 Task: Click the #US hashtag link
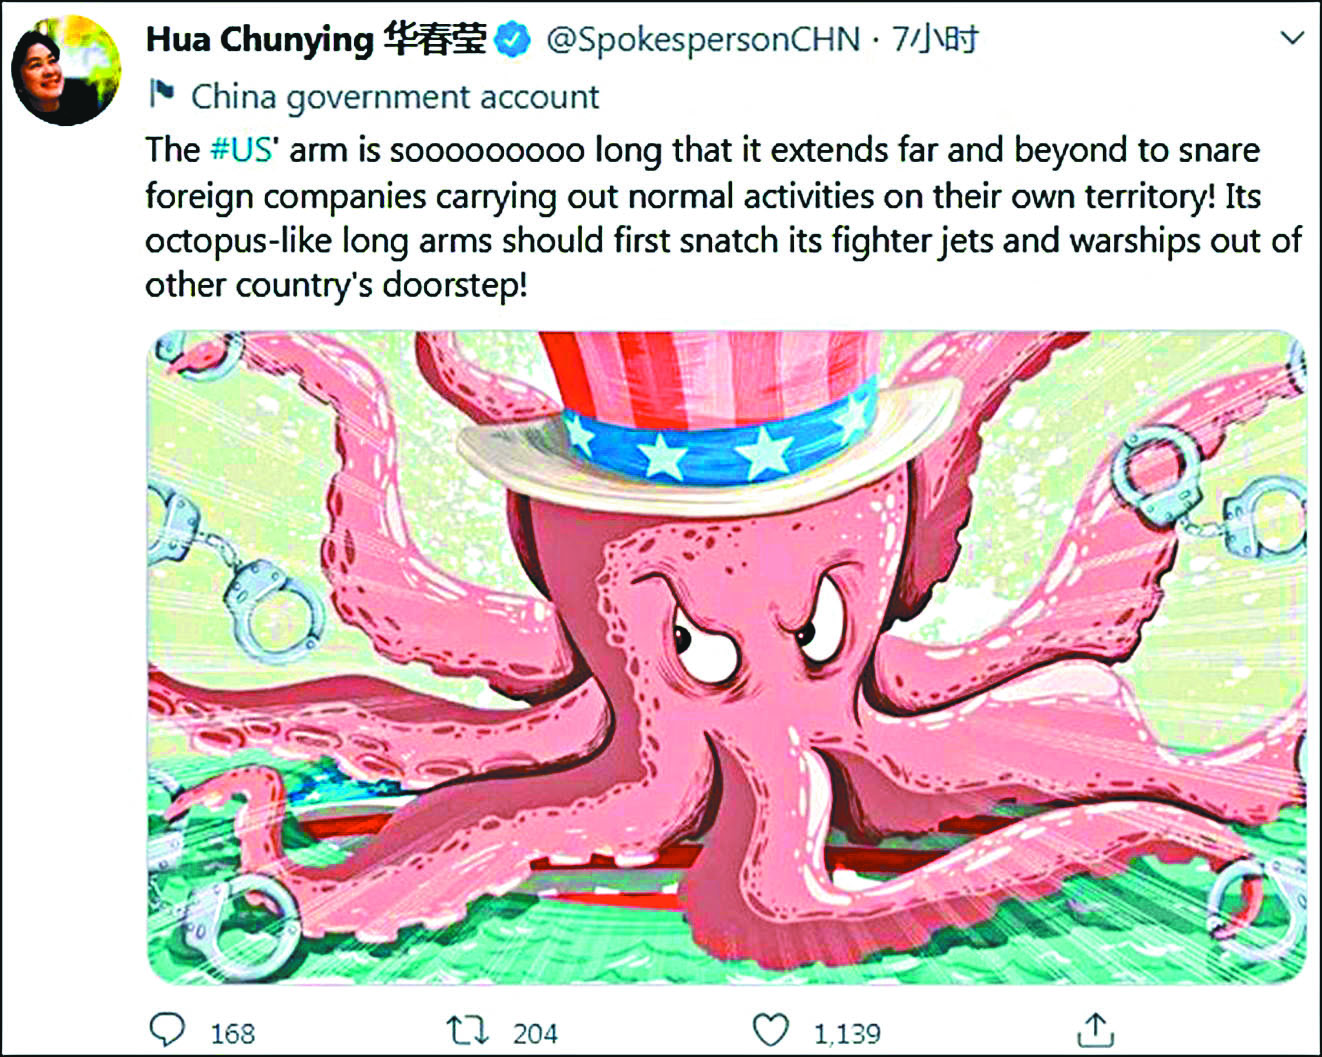[241, 150]
